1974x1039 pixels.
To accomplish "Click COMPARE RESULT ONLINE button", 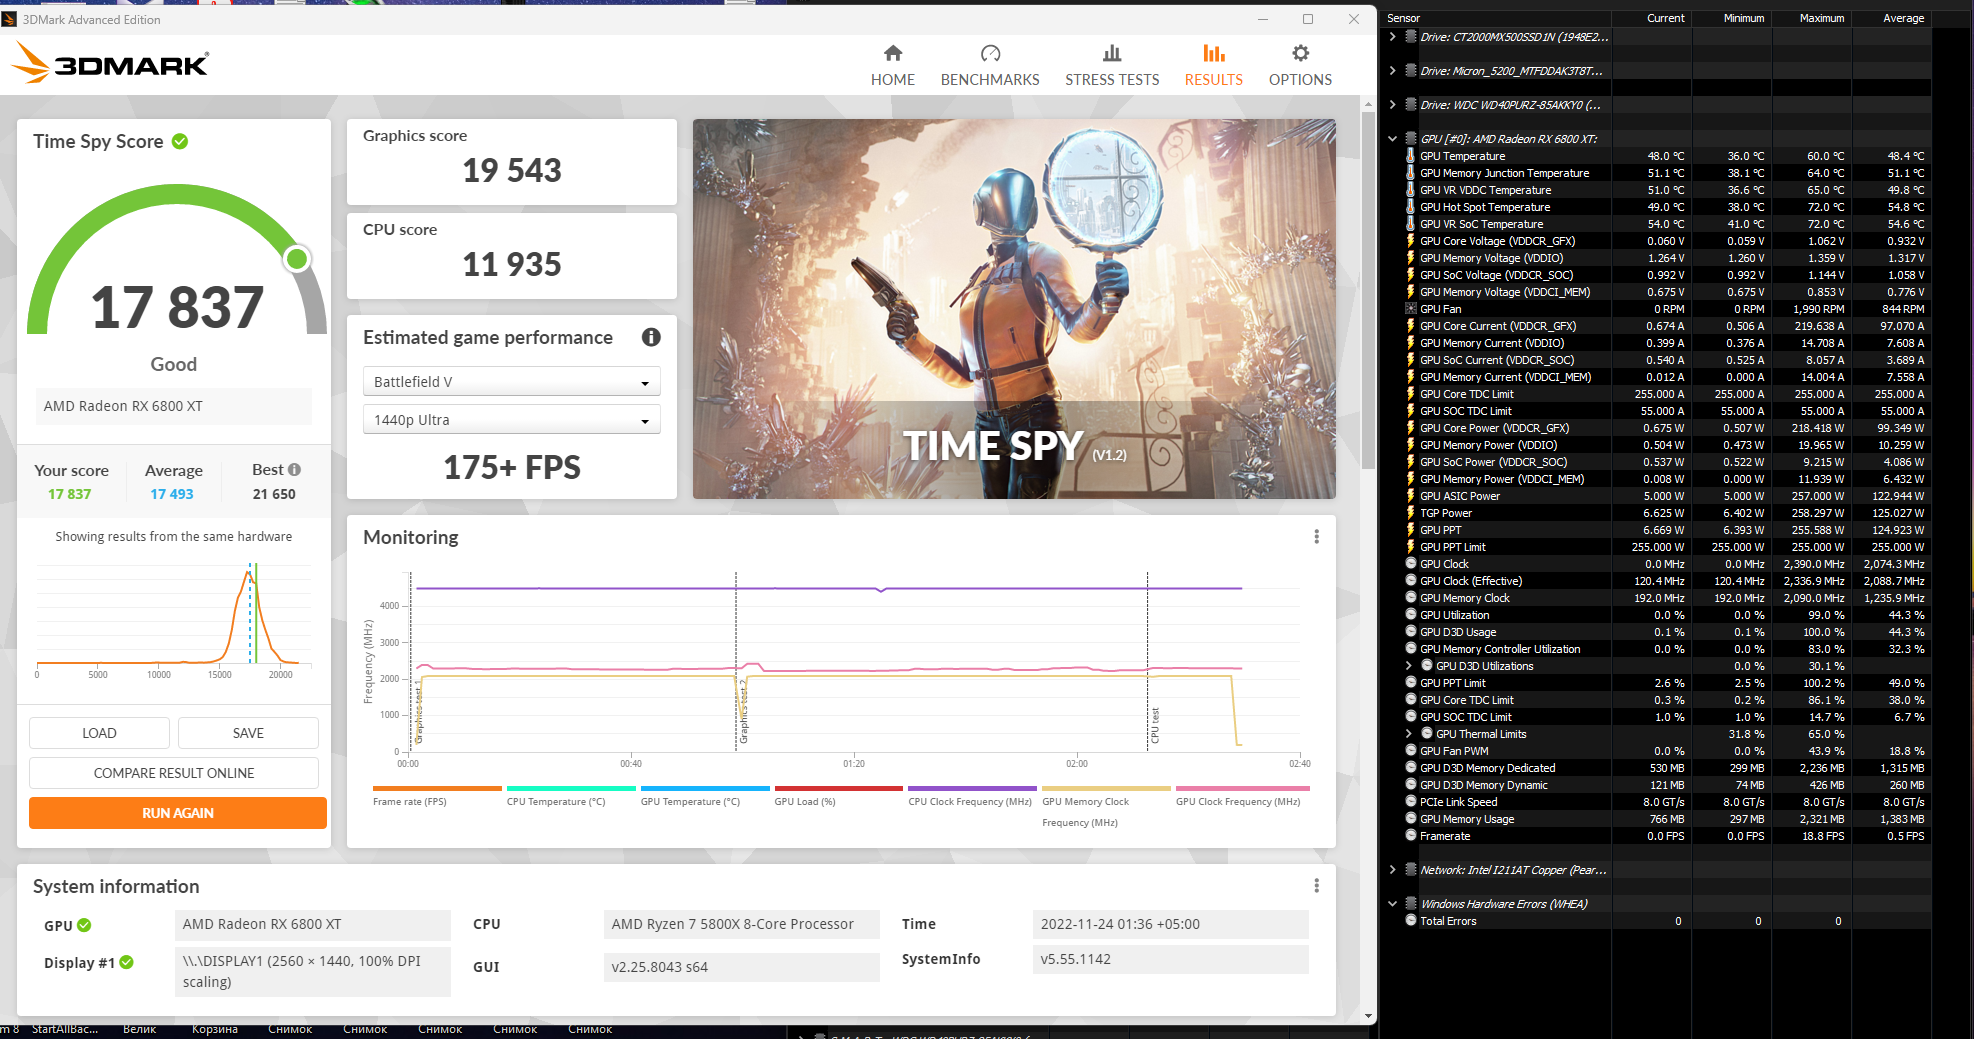I will [x=174, y=773].
